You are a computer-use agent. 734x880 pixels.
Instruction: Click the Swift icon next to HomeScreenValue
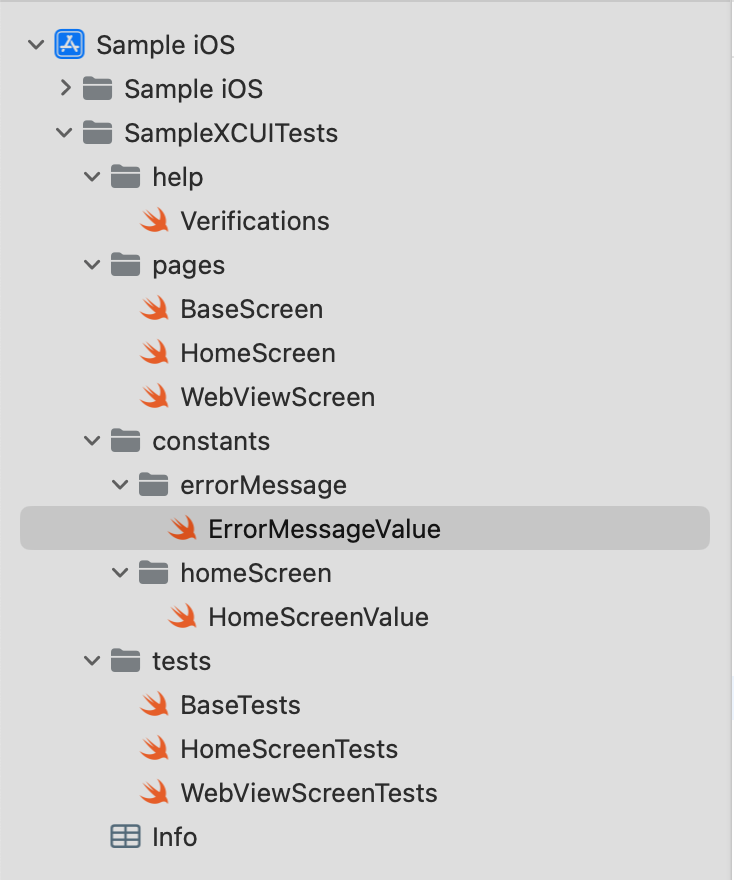(182, 617)
